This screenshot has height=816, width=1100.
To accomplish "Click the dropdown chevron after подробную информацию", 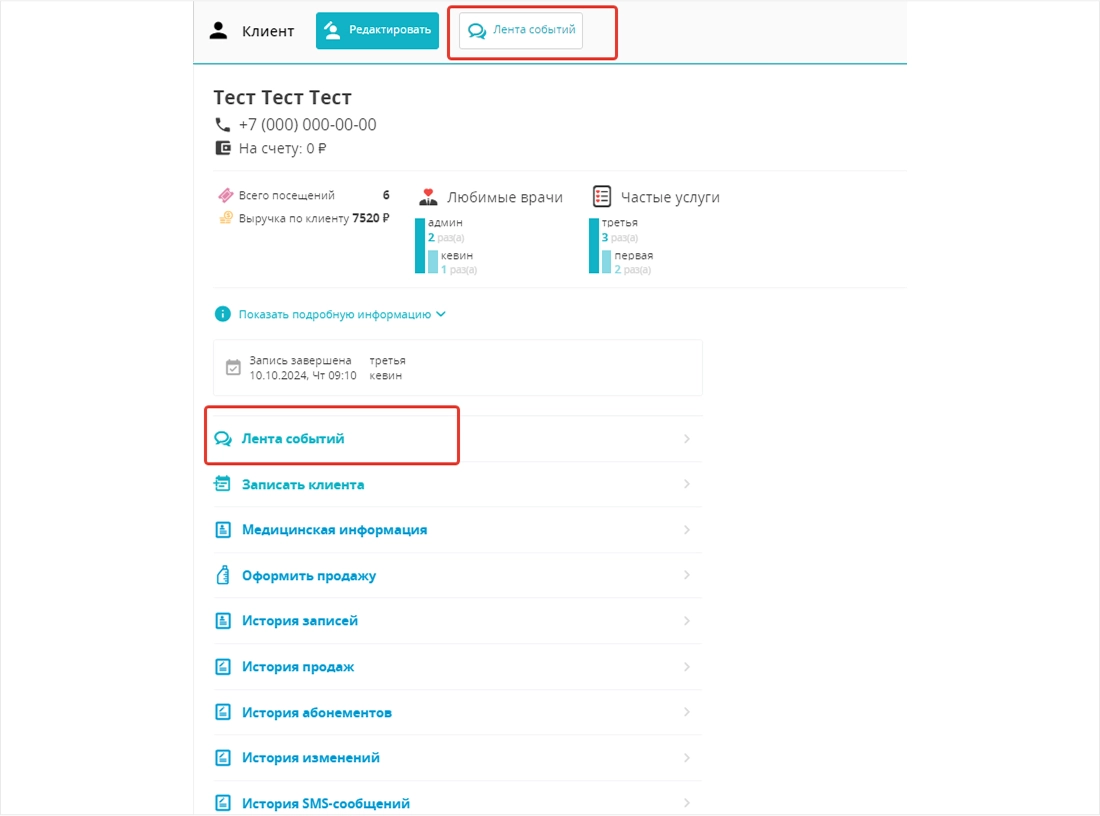I will coord(441,314).
